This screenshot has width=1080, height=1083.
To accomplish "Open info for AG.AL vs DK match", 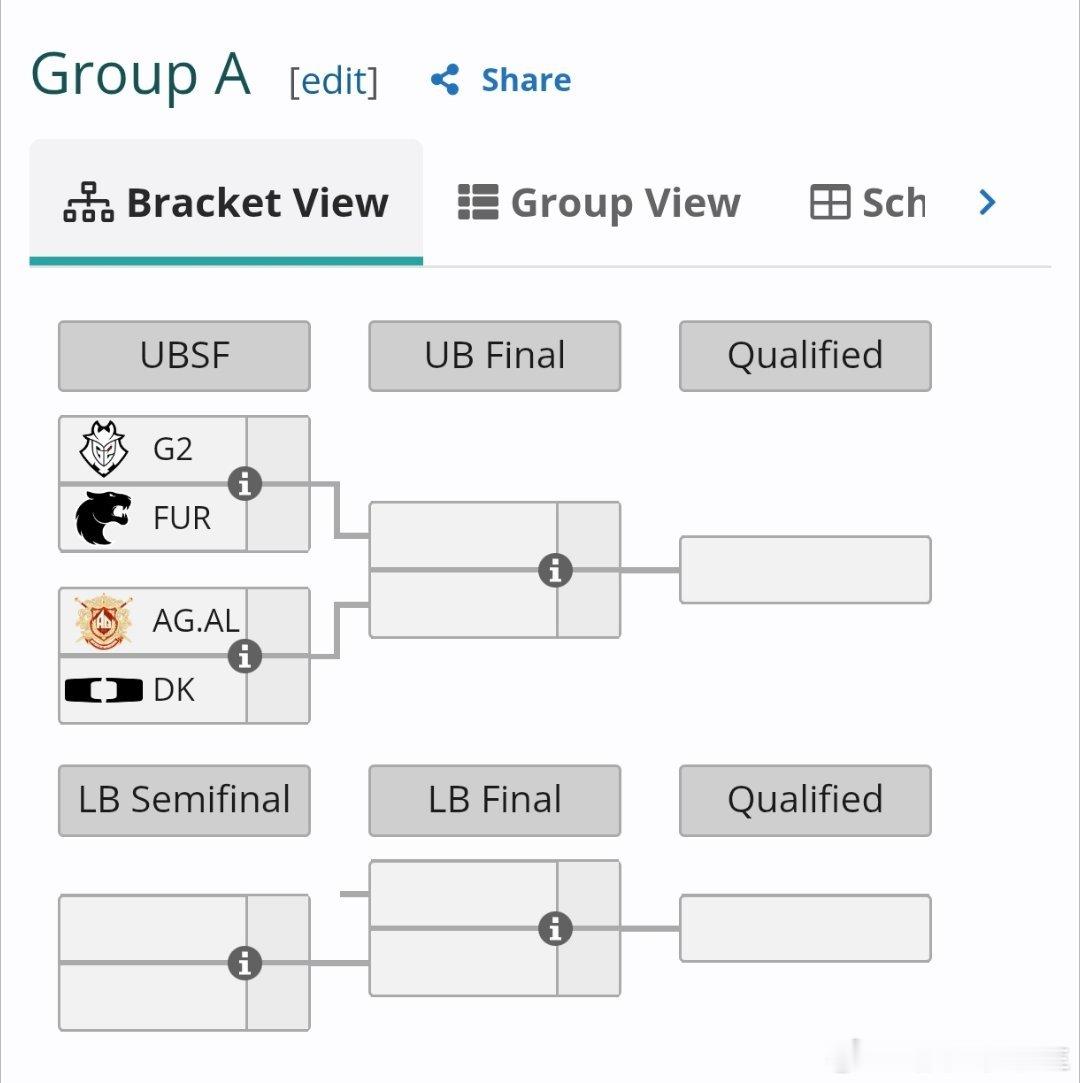I will 245,655.
